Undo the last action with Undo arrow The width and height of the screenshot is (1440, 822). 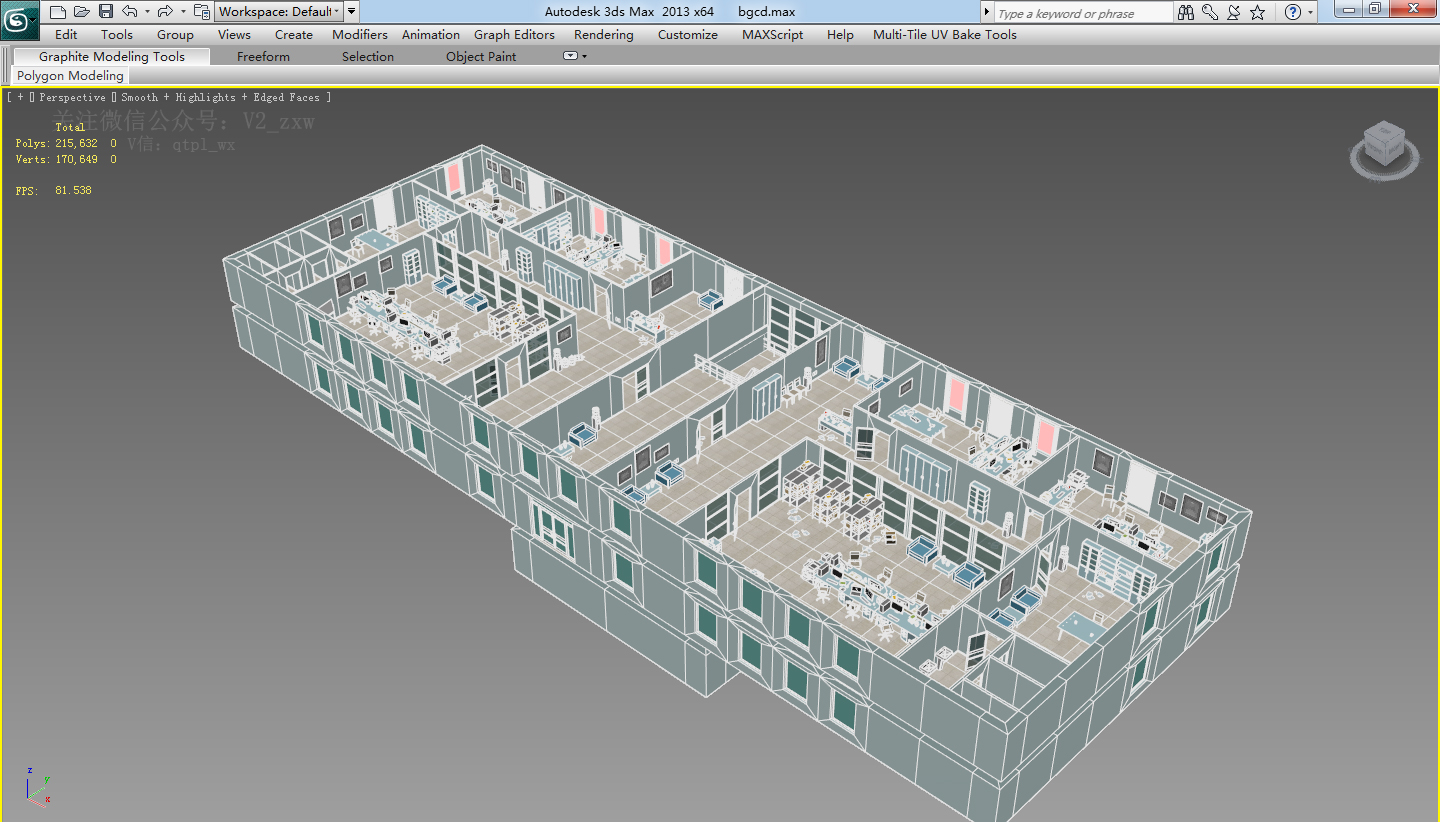pyautogui.click(x=130, y=12)
